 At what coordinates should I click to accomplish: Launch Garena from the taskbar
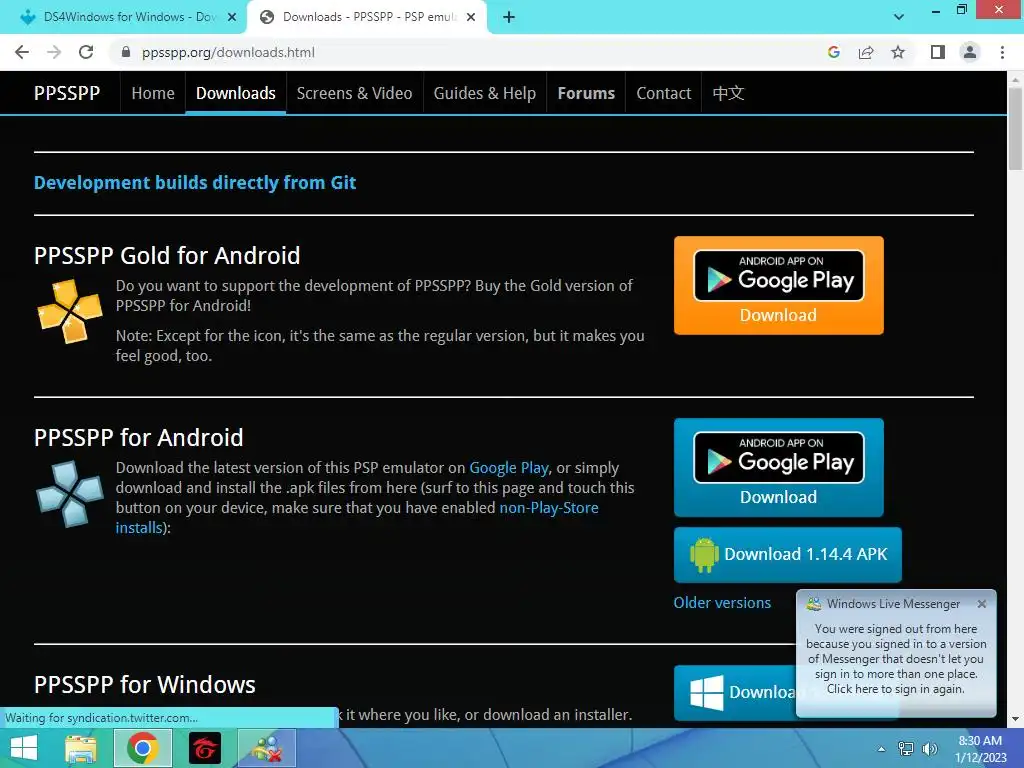point(205,748)
